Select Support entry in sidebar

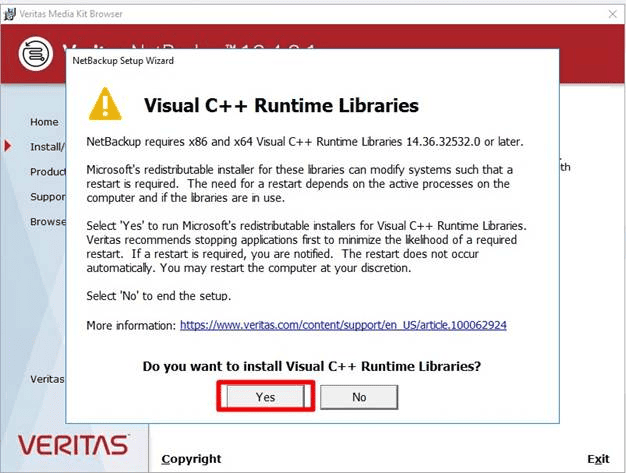tap(48, 197)
